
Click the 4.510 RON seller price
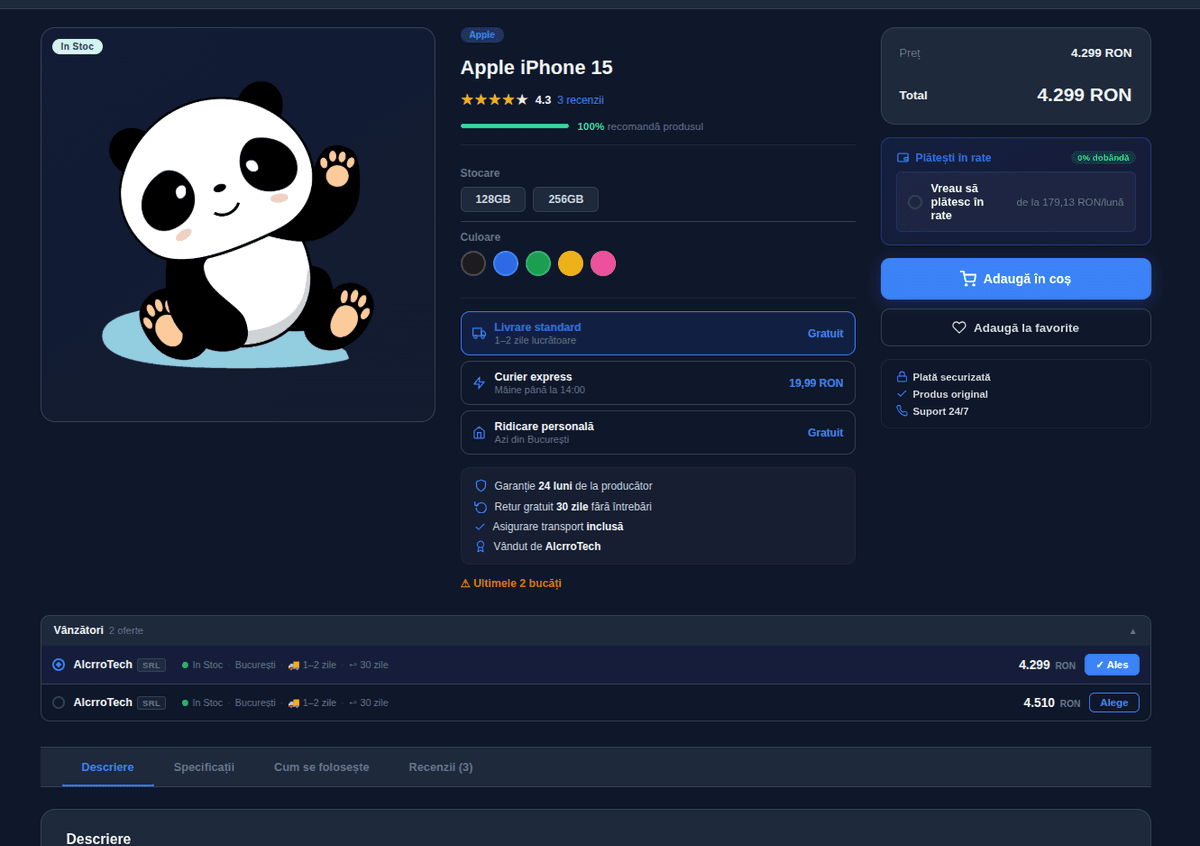pos(1052,703)
